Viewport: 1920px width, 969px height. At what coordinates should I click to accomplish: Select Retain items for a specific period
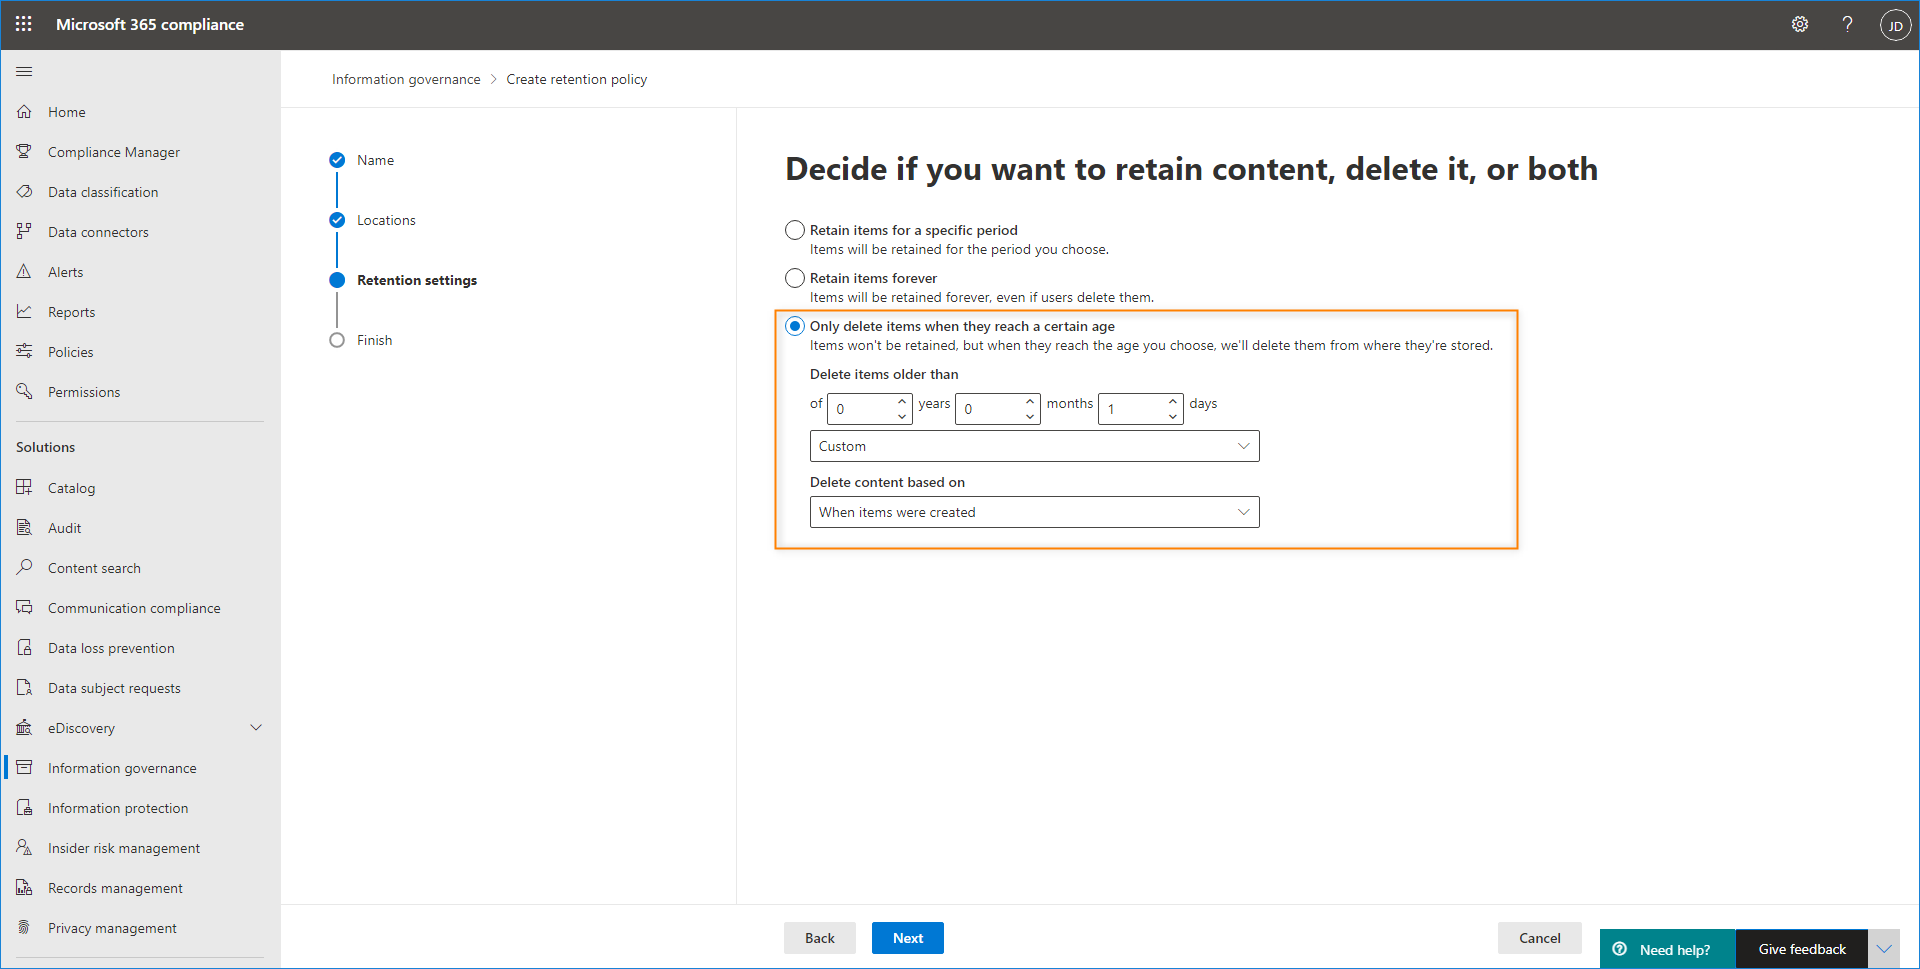(794, 229)
